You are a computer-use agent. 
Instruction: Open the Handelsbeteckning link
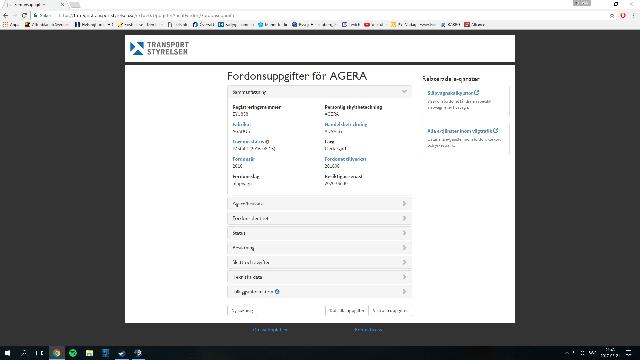click(346, 124)
